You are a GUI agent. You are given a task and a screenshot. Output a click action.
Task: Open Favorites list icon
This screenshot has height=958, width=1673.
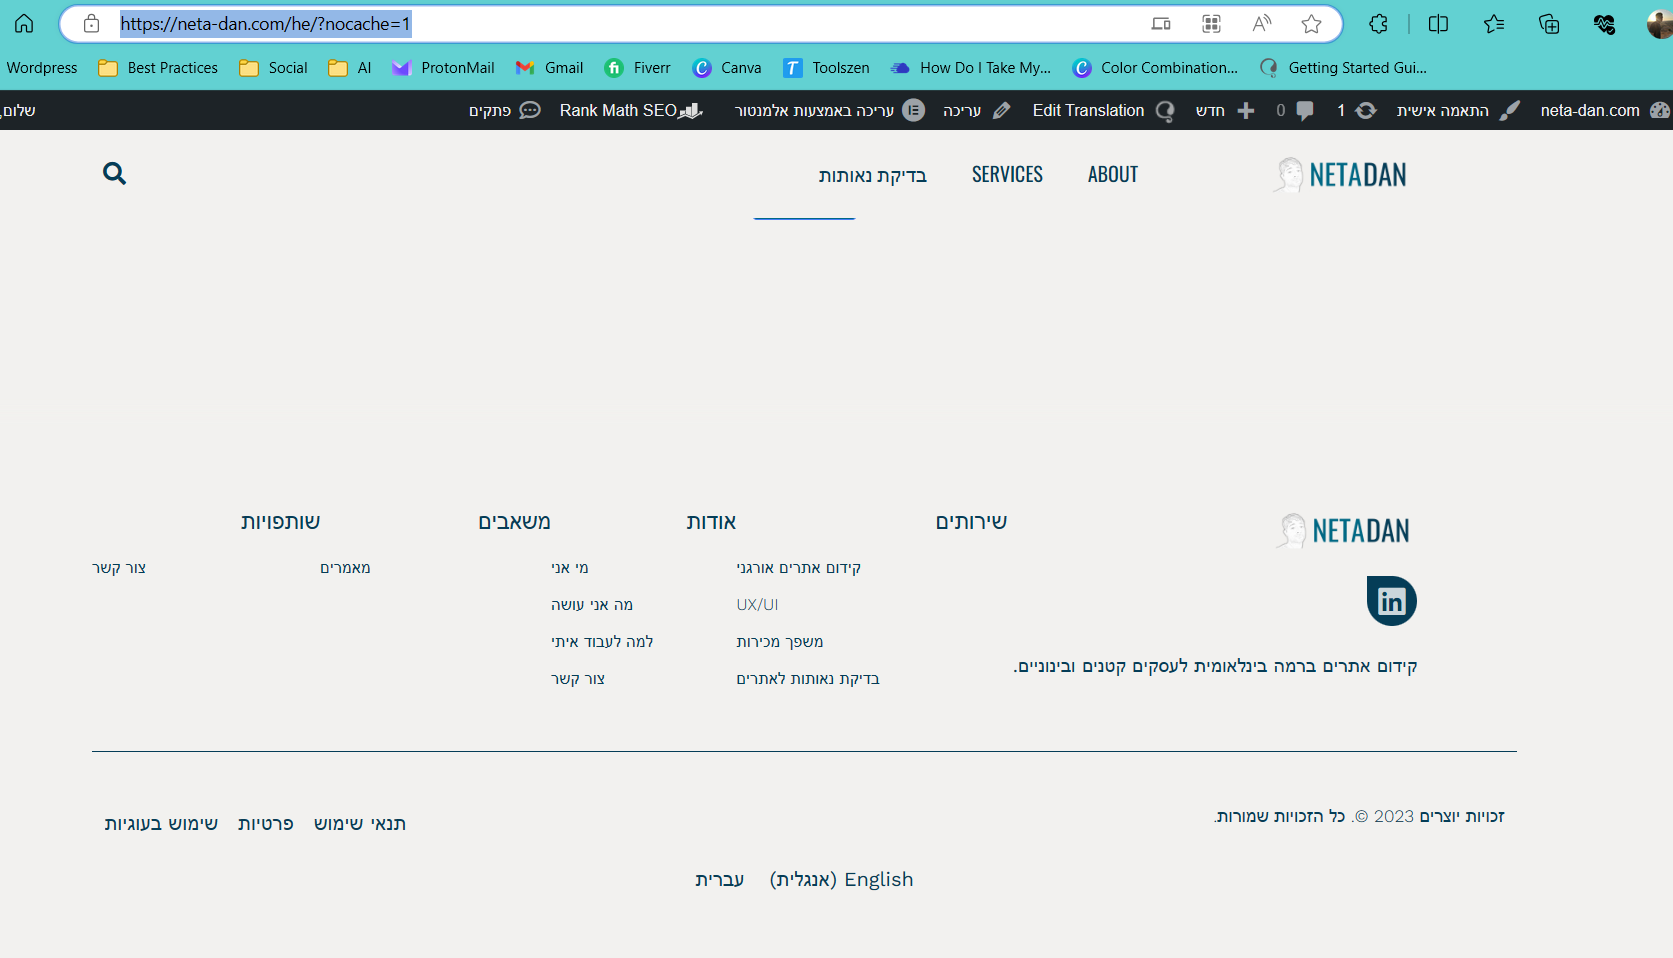pos(1494,24)
